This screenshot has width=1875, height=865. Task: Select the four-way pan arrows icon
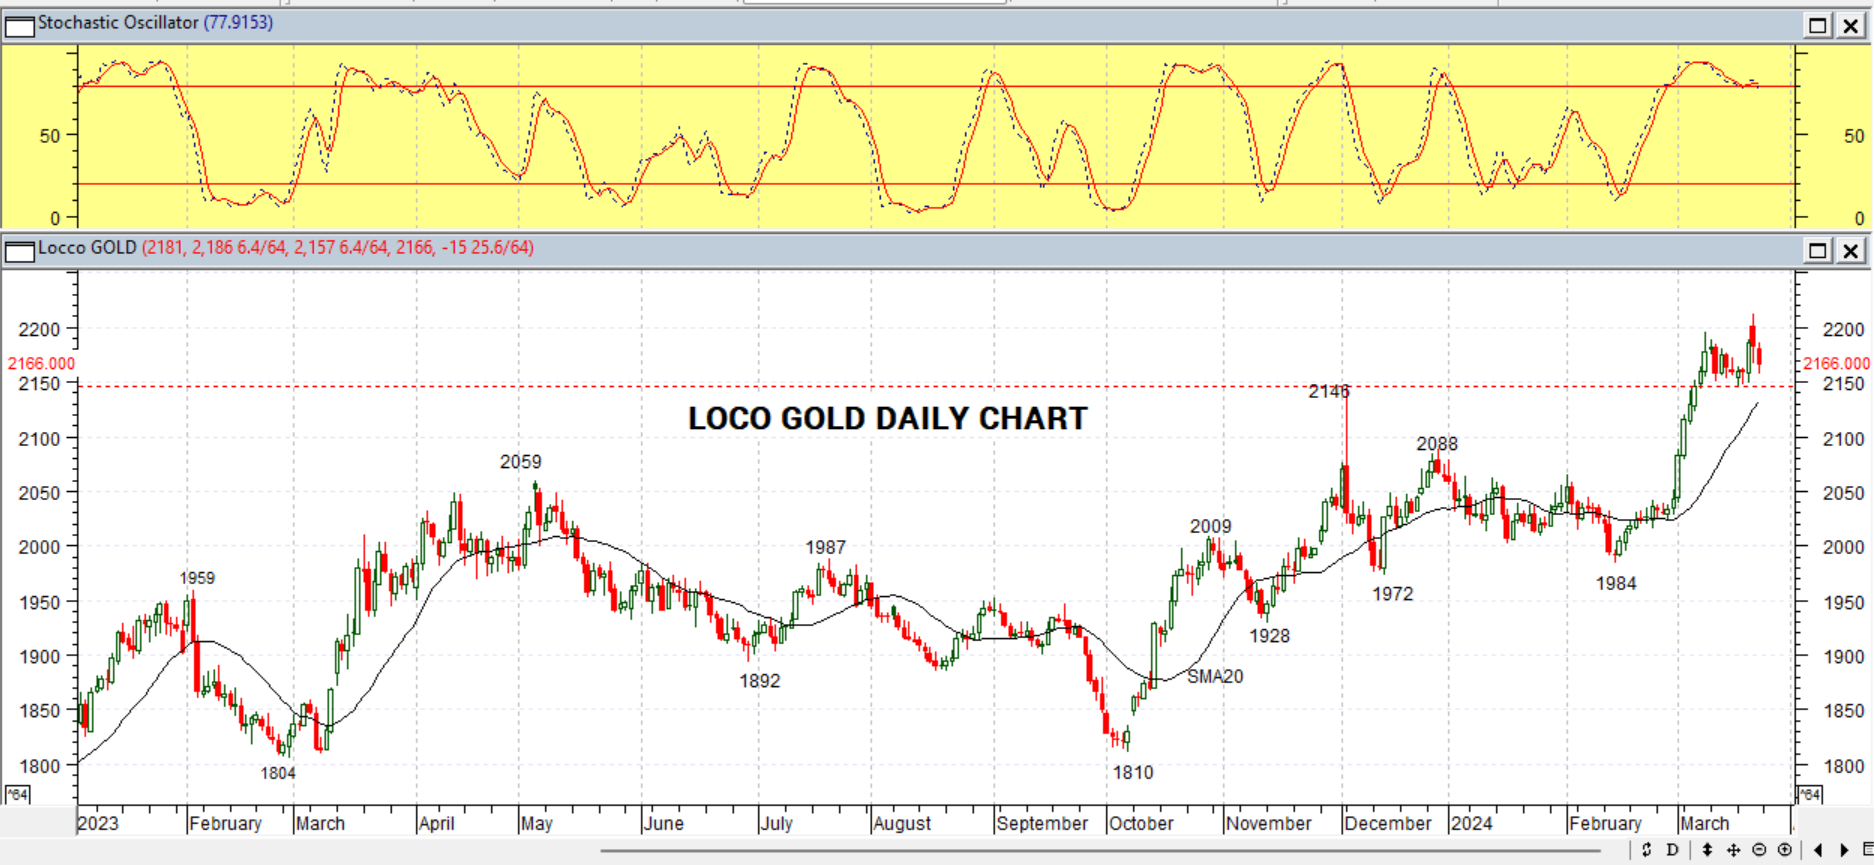tap(1733, 850)
